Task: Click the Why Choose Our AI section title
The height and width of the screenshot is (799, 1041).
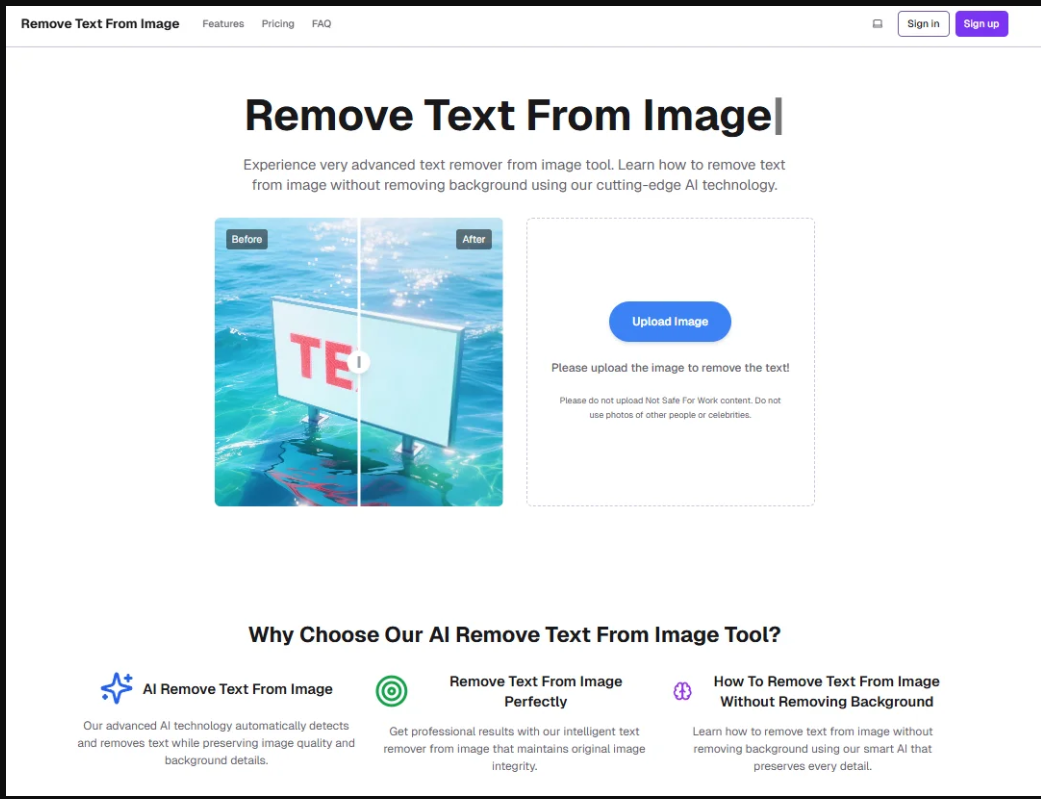Action: click(x=514, y=635)
